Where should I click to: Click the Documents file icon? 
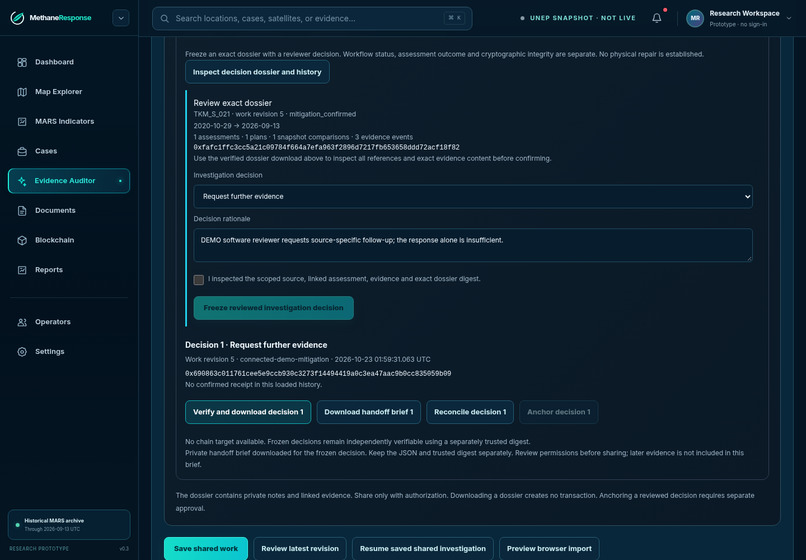click(22, 211)
